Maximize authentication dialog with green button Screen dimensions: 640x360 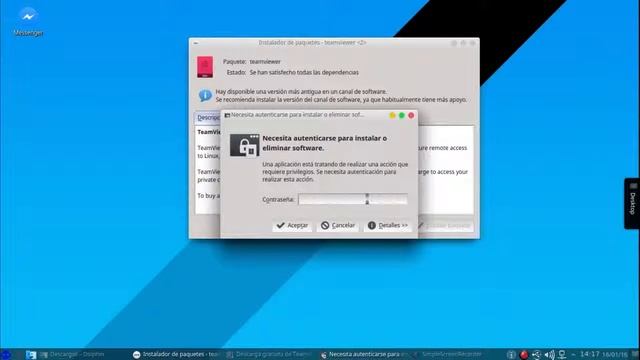pos(402,116)
